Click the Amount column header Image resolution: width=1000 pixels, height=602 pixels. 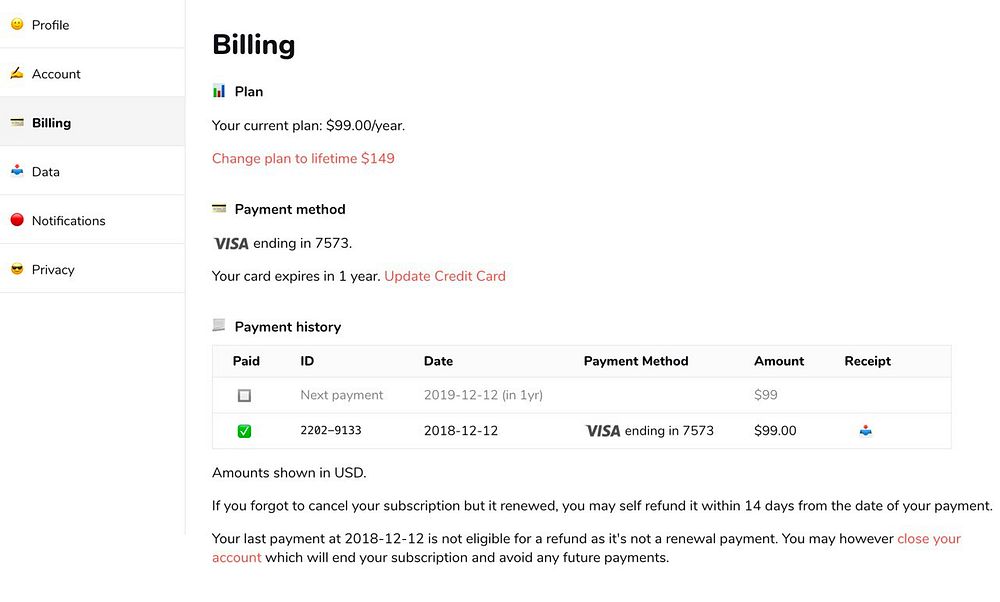pos(779,361)
